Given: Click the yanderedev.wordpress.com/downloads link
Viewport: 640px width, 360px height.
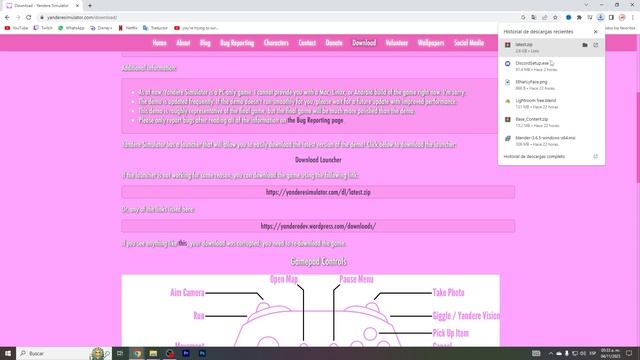Looking at the screenshot, I should tap(318, 226).
